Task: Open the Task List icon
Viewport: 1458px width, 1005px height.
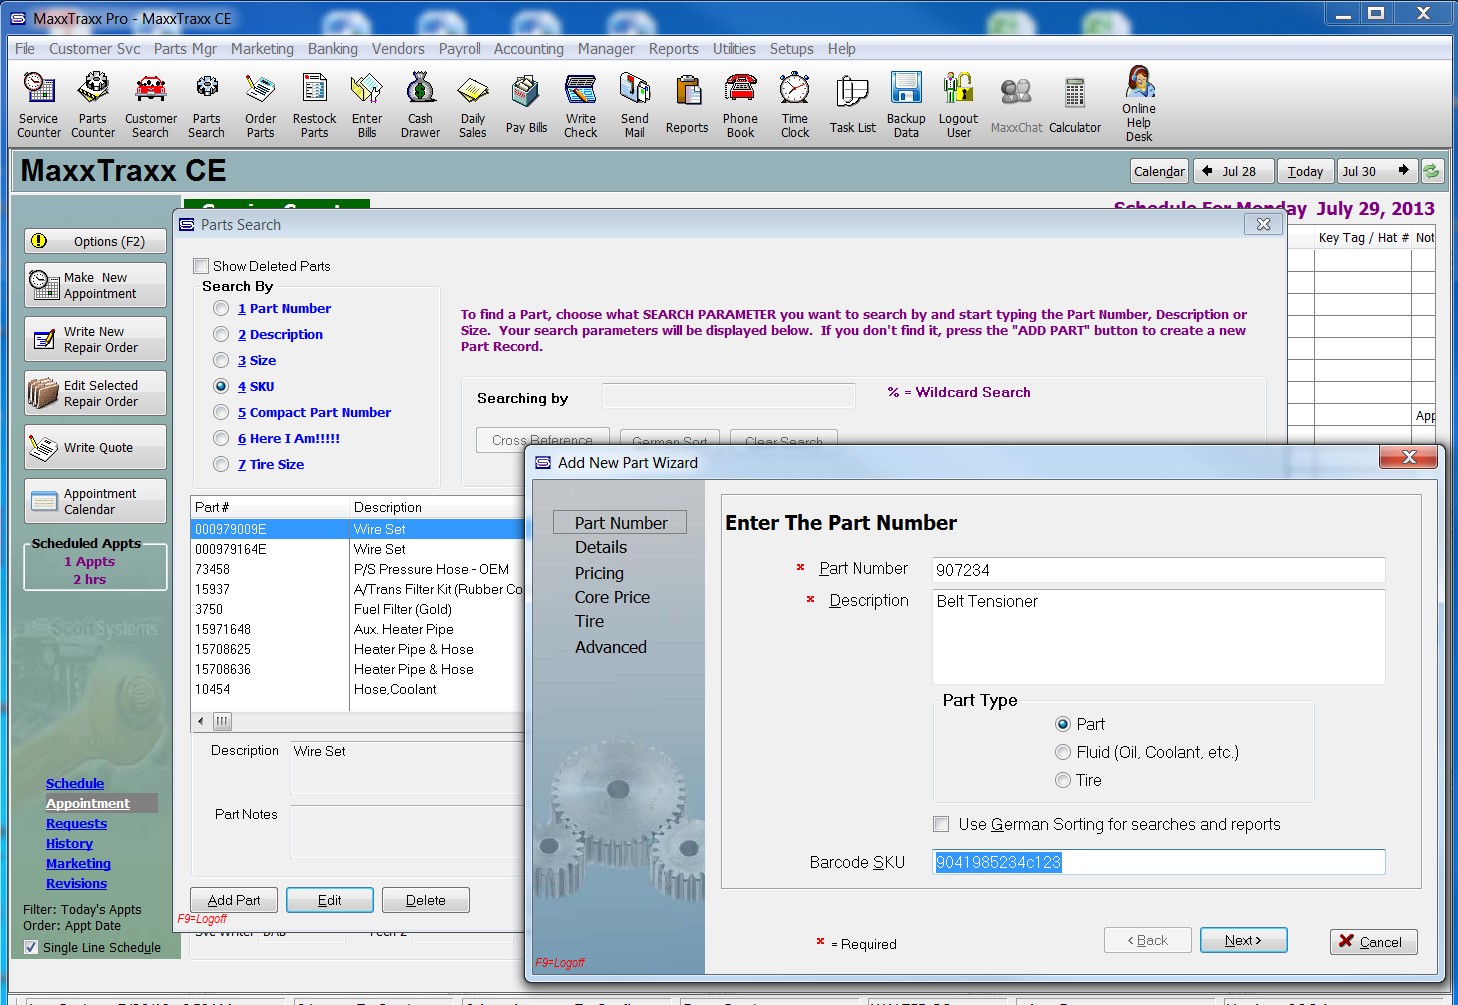Action: (x=853, y=105)
